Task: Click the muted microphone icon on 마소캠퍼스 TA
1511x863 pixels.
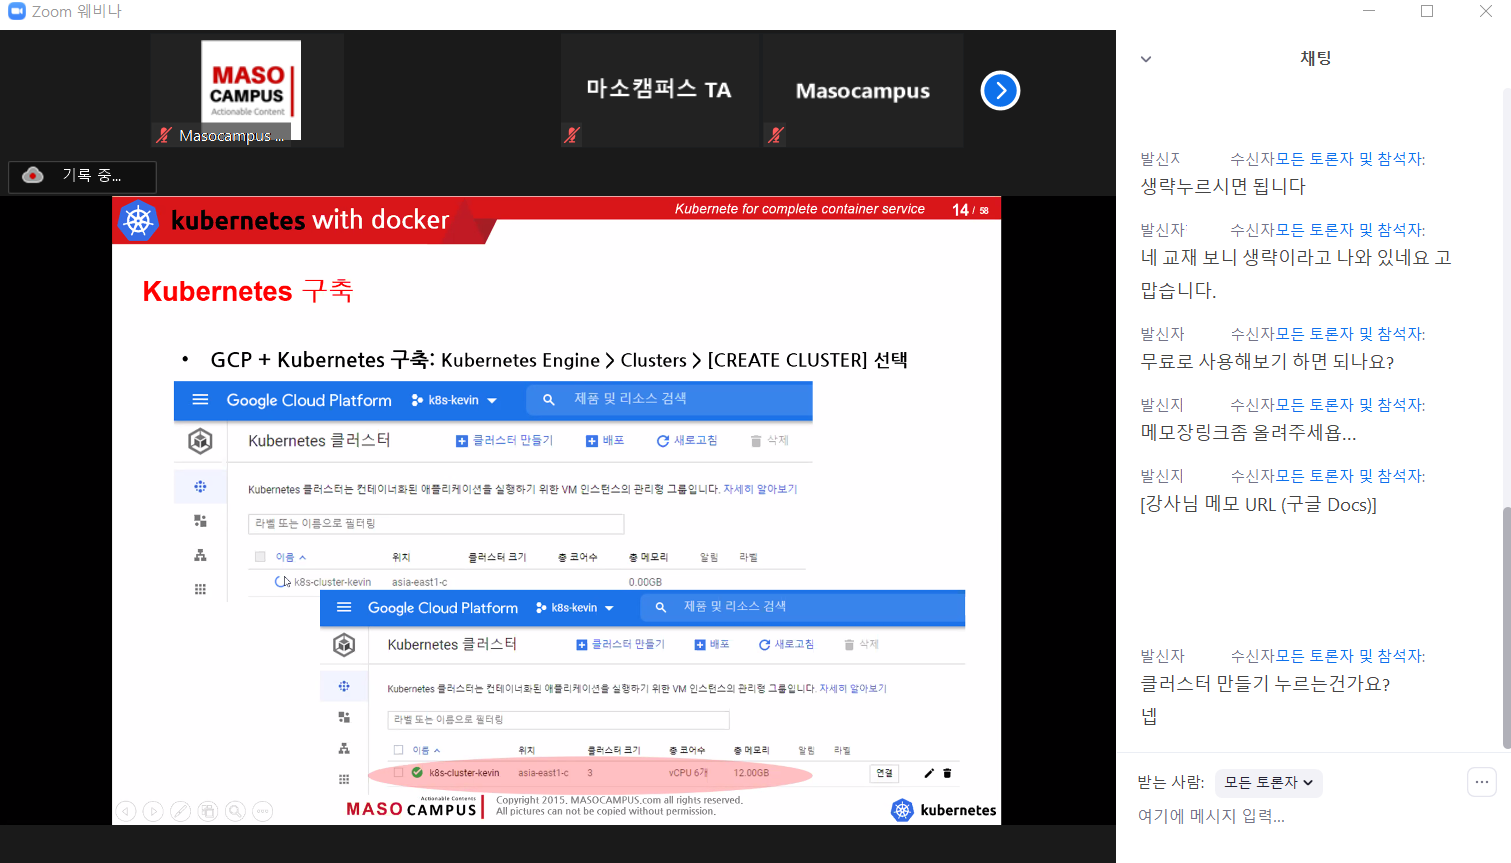Action: [x=572, y=135]
